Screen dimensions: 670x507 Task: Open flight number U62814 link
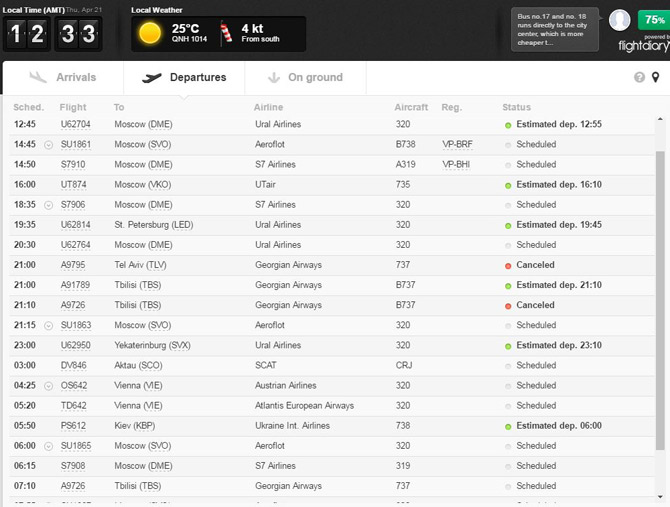[x=76, y=225]
